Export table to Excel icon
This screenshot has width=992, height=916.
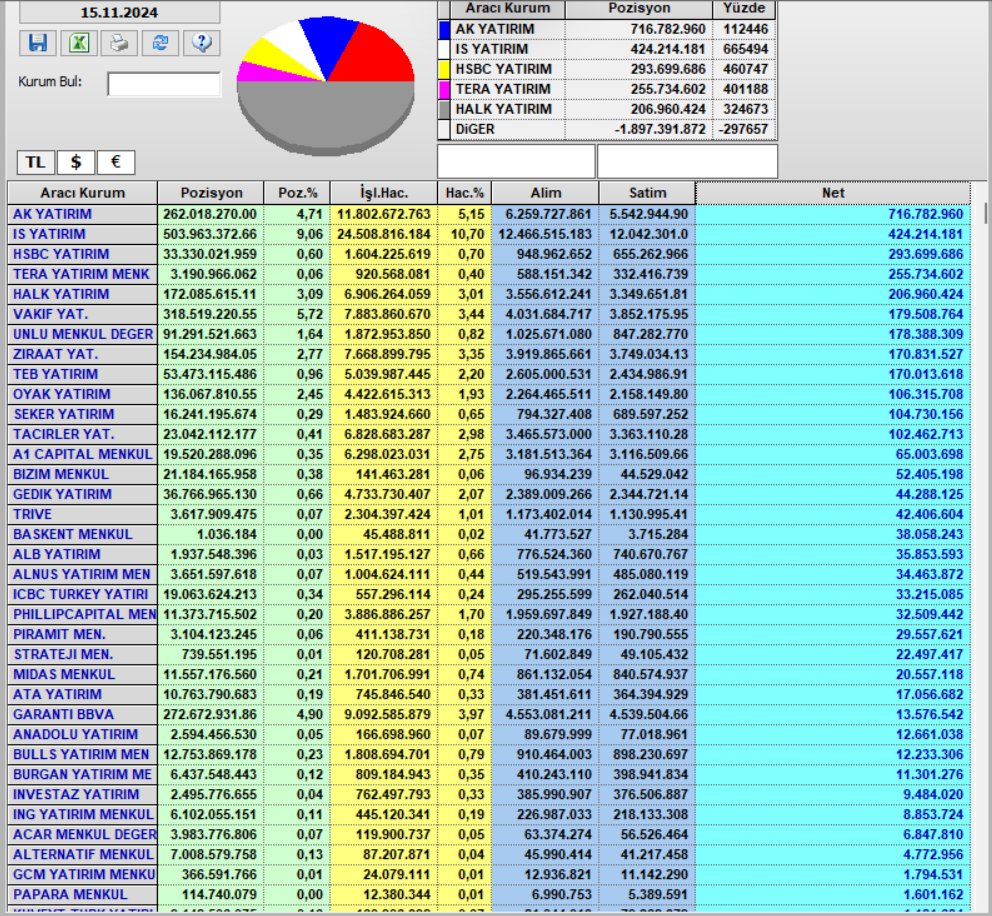point(78,43)
